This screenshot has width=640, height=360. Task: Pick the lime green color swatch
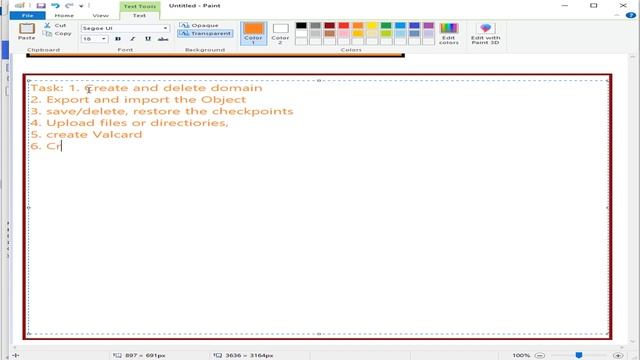click(x=386, y=33)
